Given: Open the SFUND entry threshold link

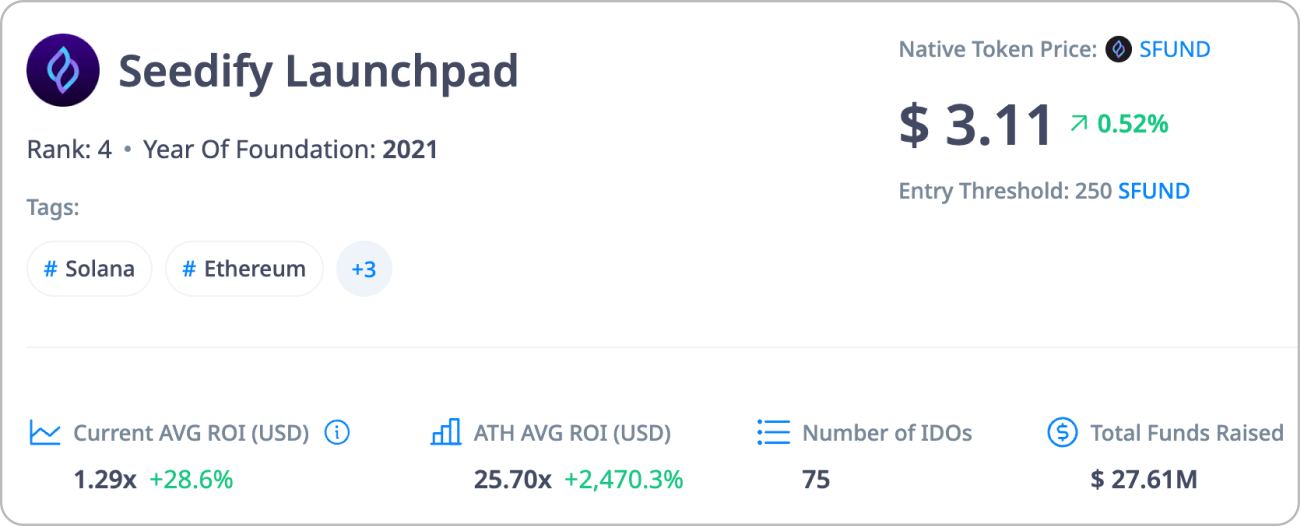Looking at the screenshot, I should 1154,191.
